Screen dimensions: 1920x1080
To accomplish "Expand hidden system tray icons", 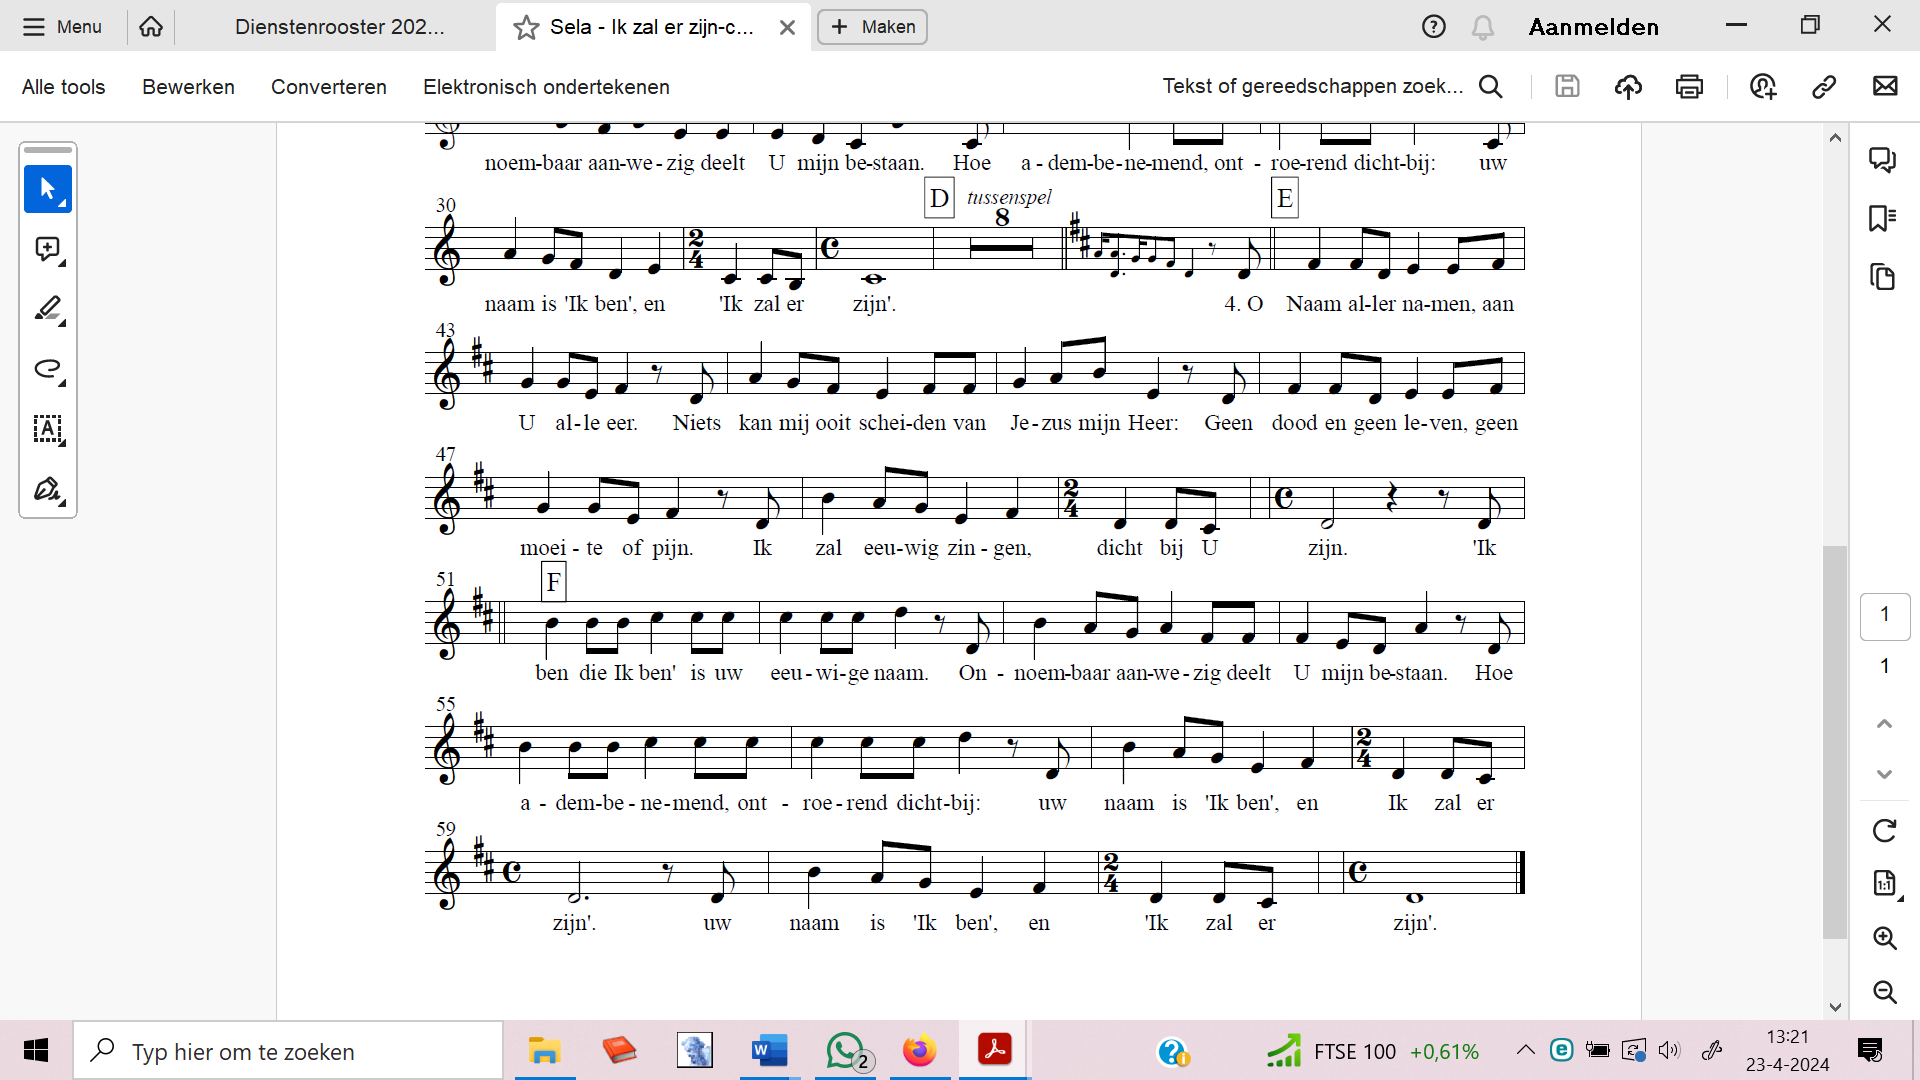I will pyautogui.click(x=1525, y=1050).
